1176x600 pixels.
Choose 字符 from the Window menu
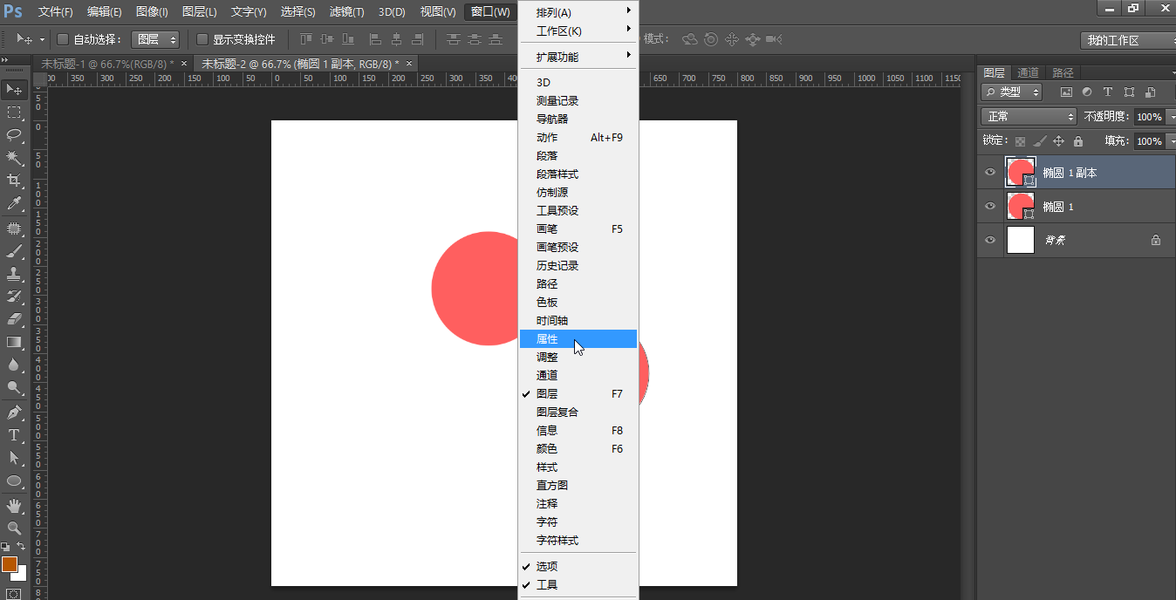click(578, 522)
